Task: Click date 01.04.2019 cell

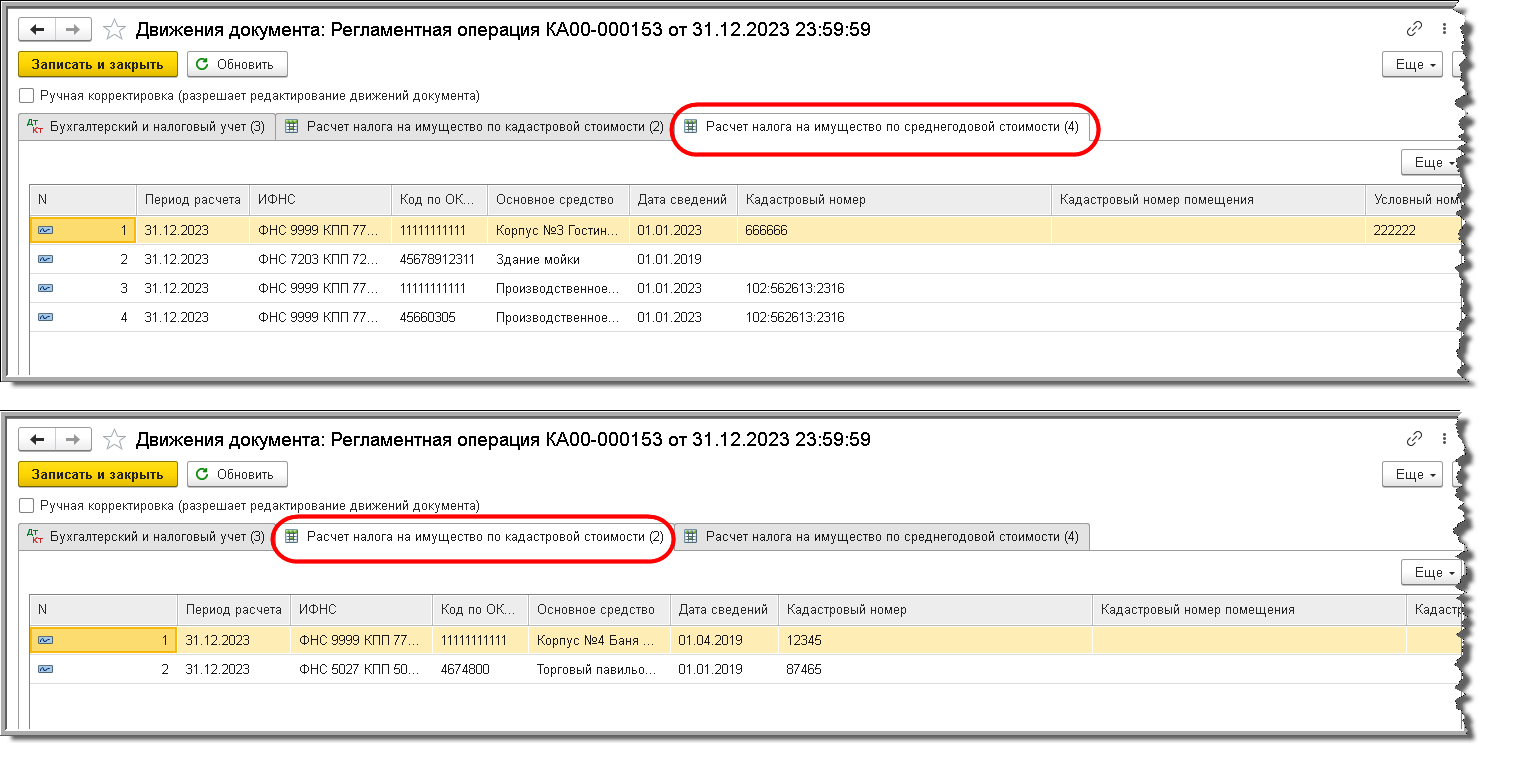Action: pos(724,640)
